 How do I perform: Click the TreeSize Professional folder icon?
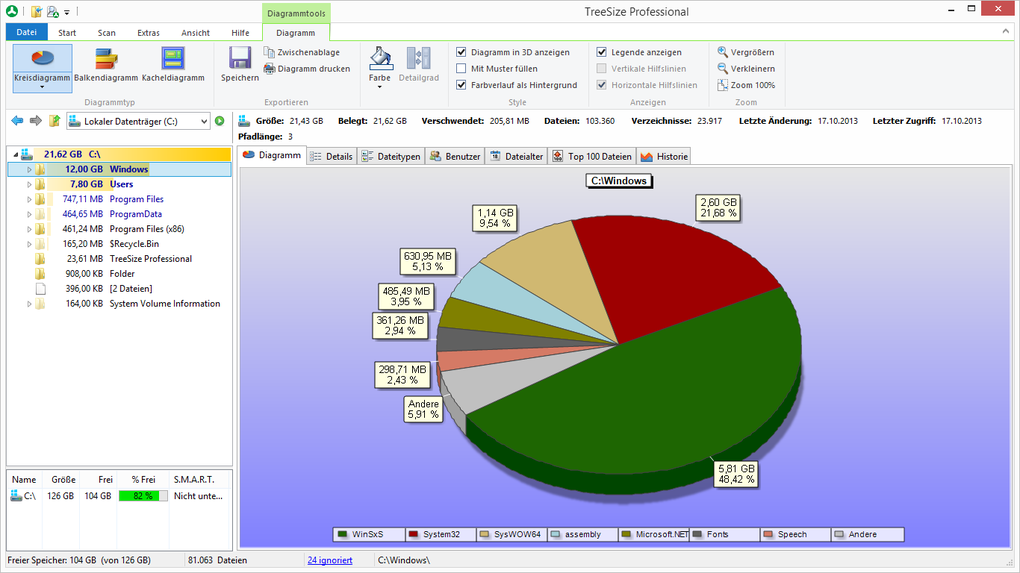click(x=40, y=259)
